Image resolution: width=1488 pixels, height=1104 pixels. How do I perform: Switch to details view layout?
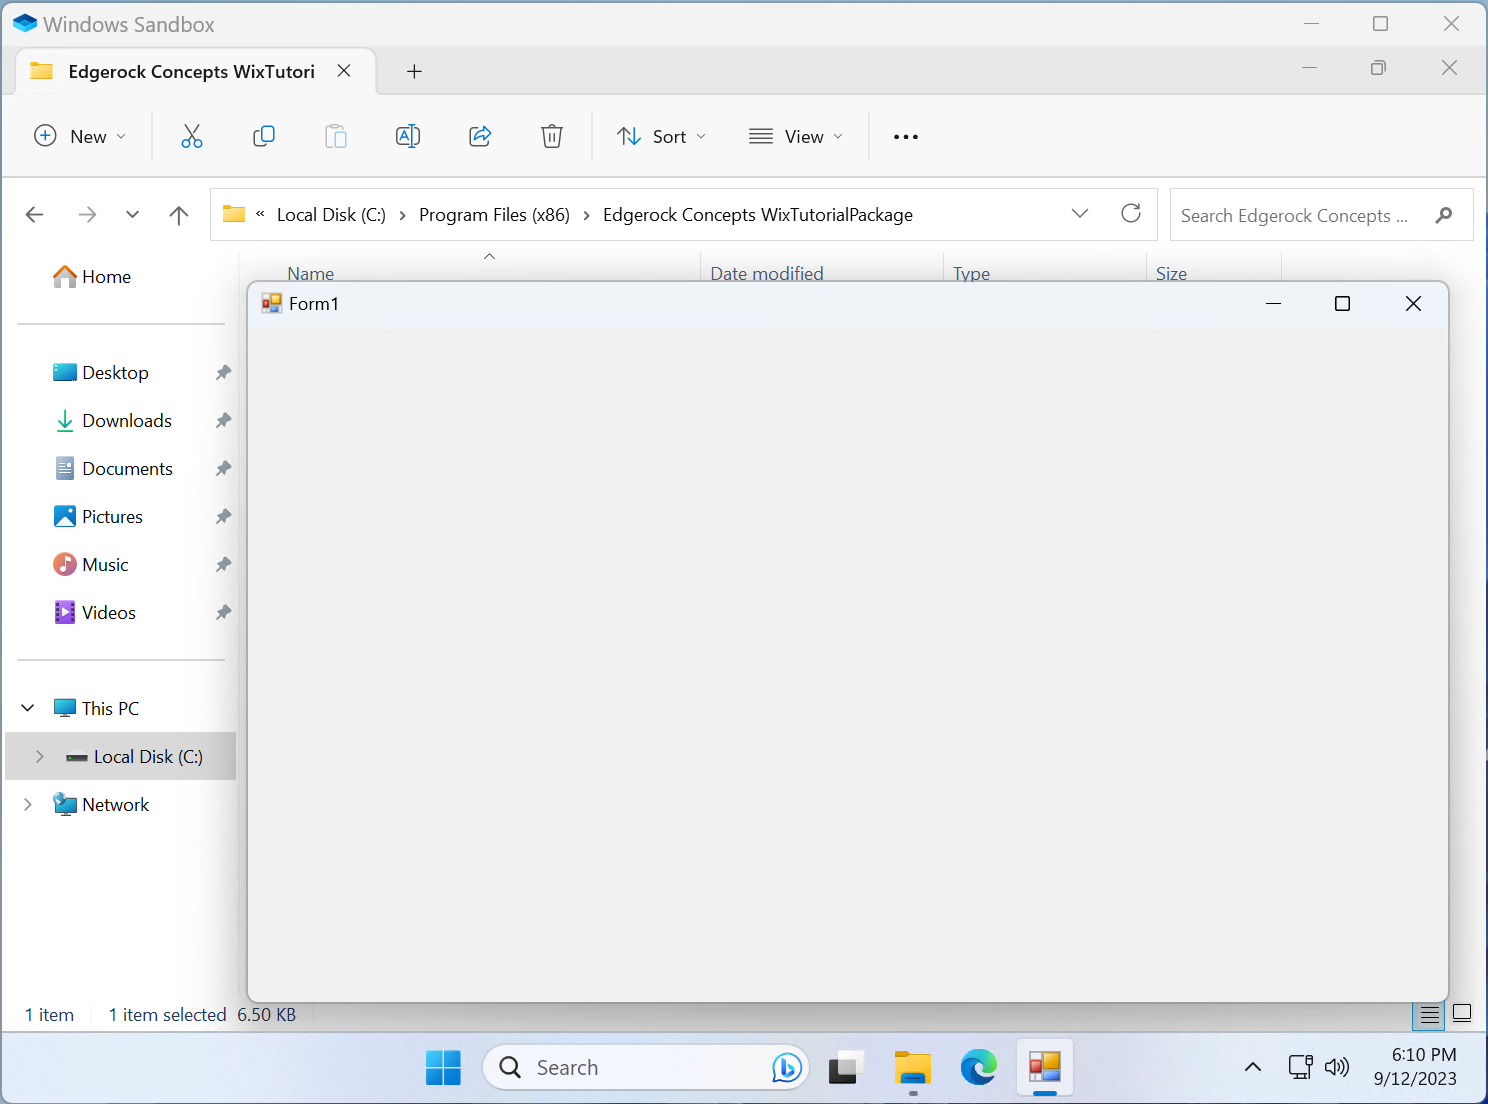click(x=1428, y=1014)
